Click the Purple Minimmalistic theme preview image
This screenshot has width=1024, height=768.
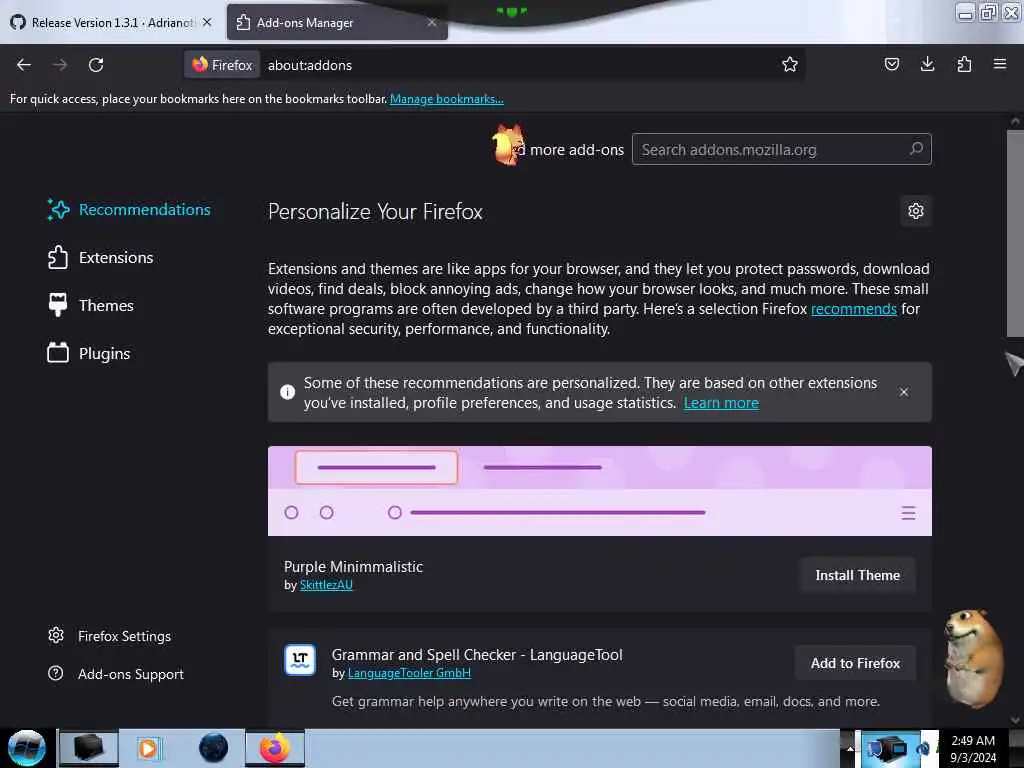click(x=600, y=491)
